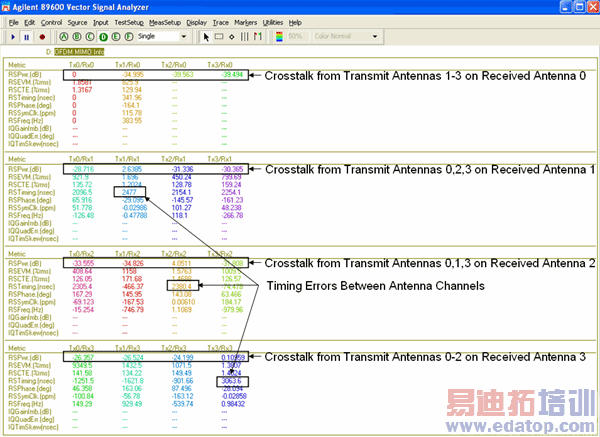The height and width of the screenshot is (437, 600).
Task: Choose the arrow pointer tool
Action: (x=206, y=37)
